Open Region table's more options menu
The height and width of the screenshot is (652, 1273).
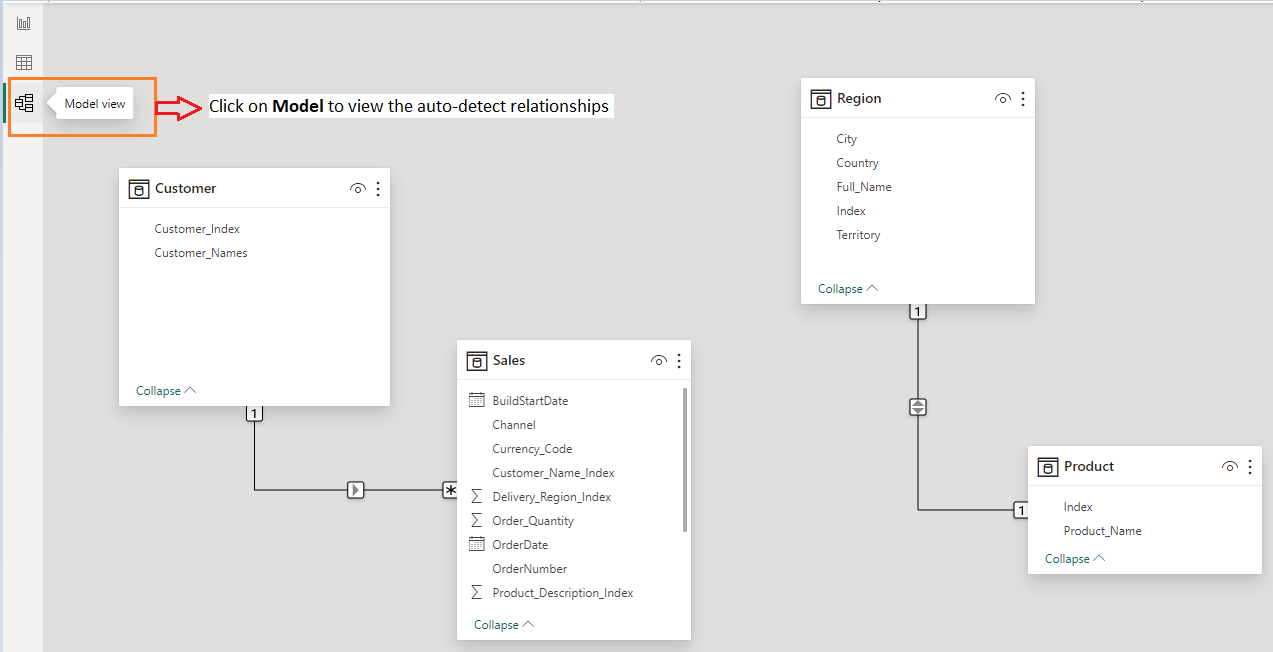(1023, 99)
